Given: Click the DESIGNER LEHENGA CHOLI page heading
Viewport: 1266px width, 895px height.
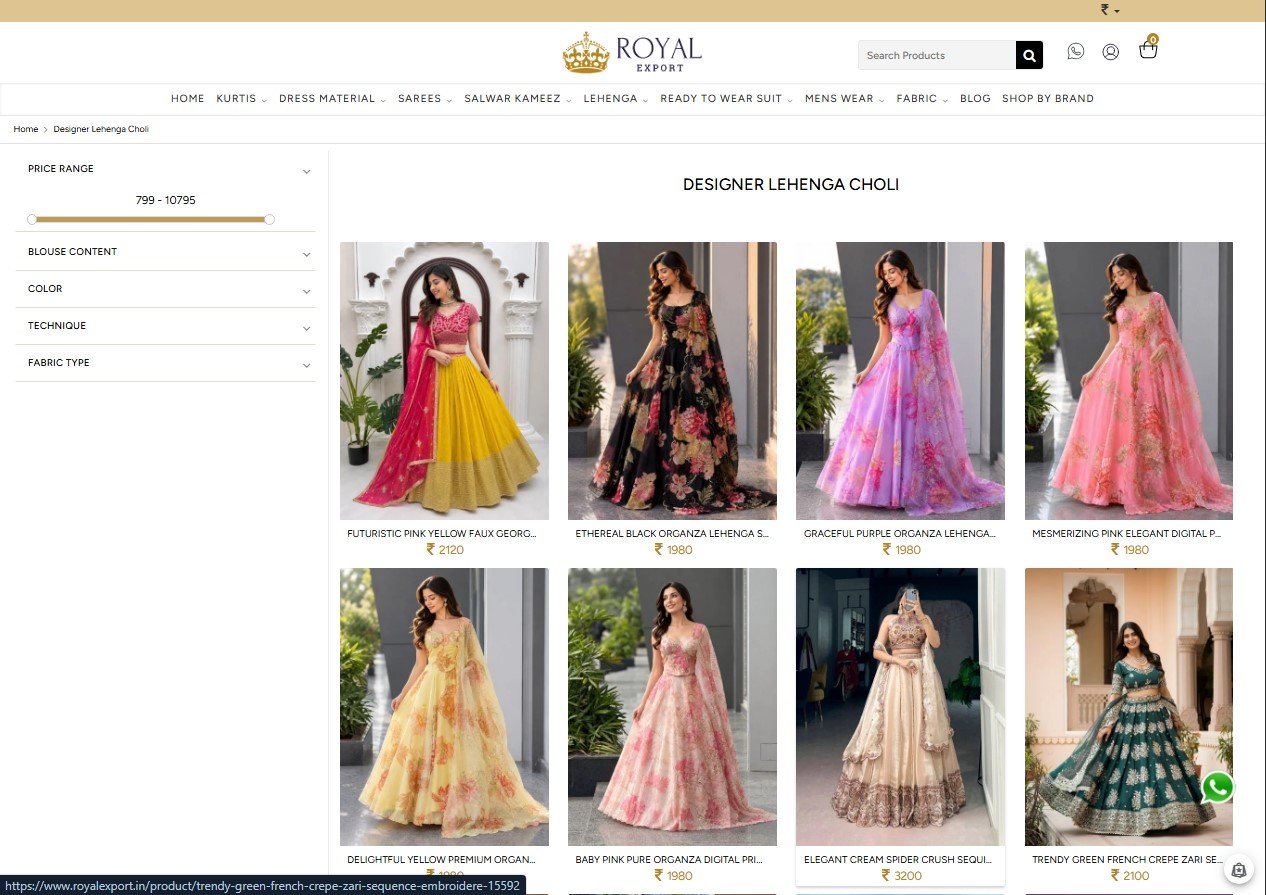Looking at the screenshot, I should [791, 185].
